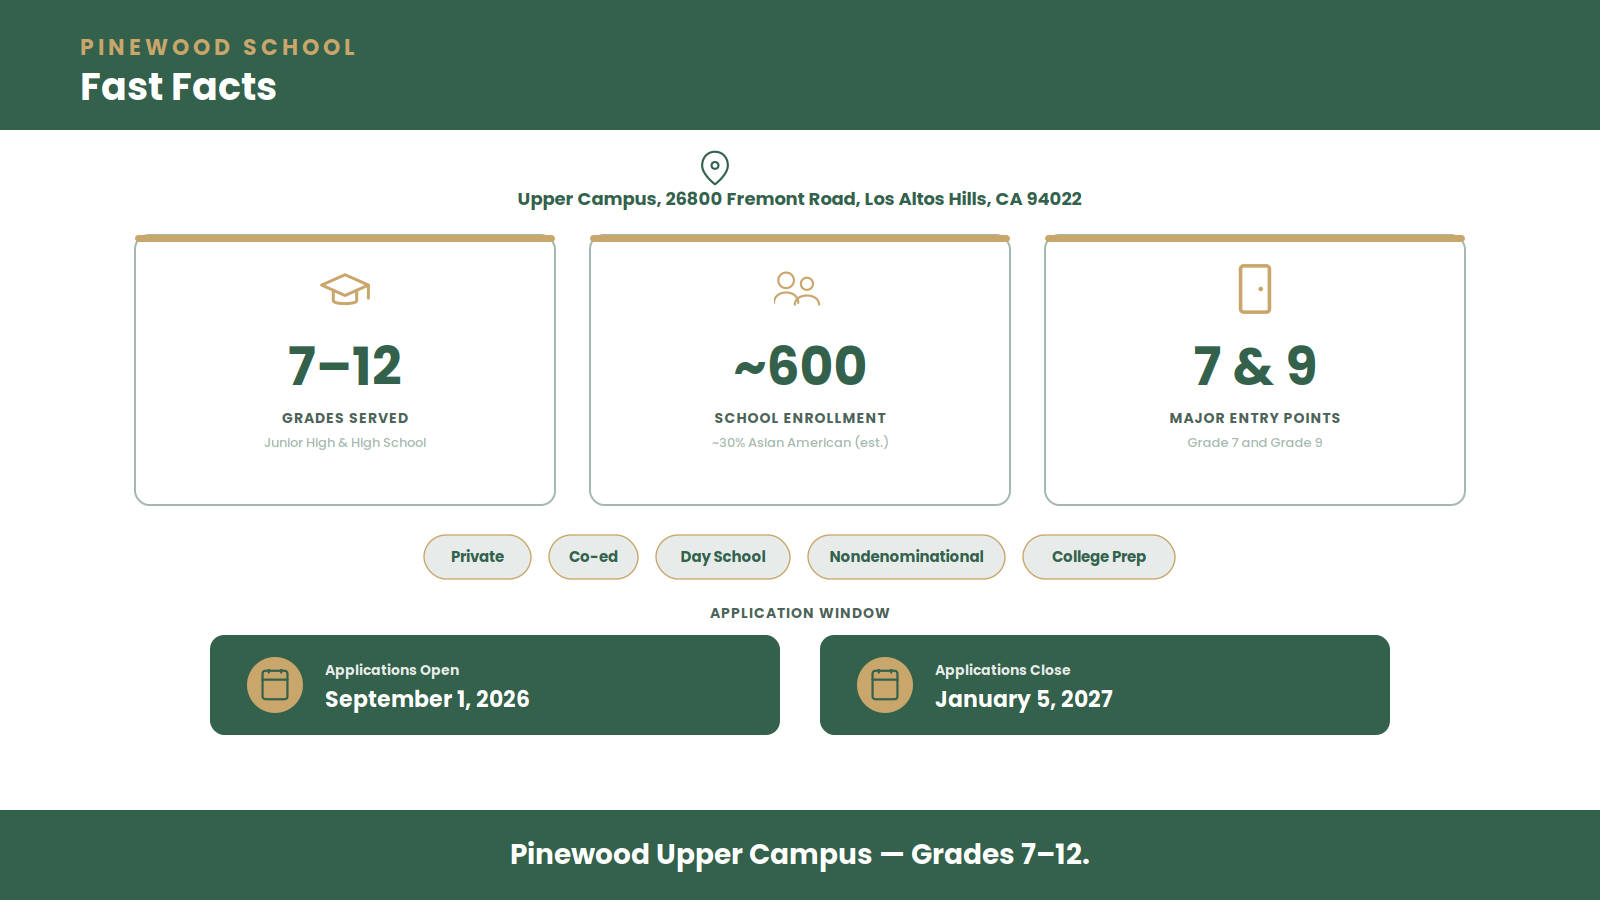Select the Nondenominational tag pill

[906, 557]
